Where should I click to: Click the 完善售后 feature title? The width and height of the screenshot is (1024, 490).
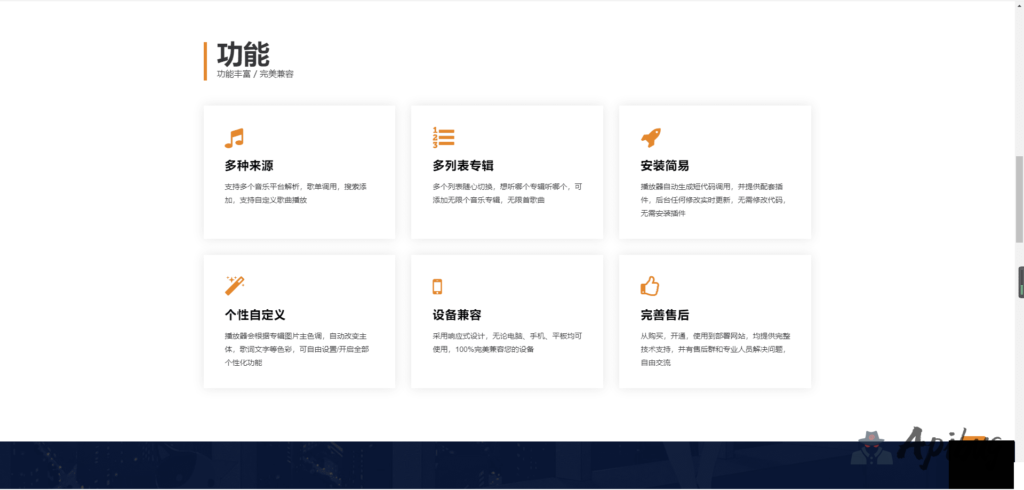point(664,315)
